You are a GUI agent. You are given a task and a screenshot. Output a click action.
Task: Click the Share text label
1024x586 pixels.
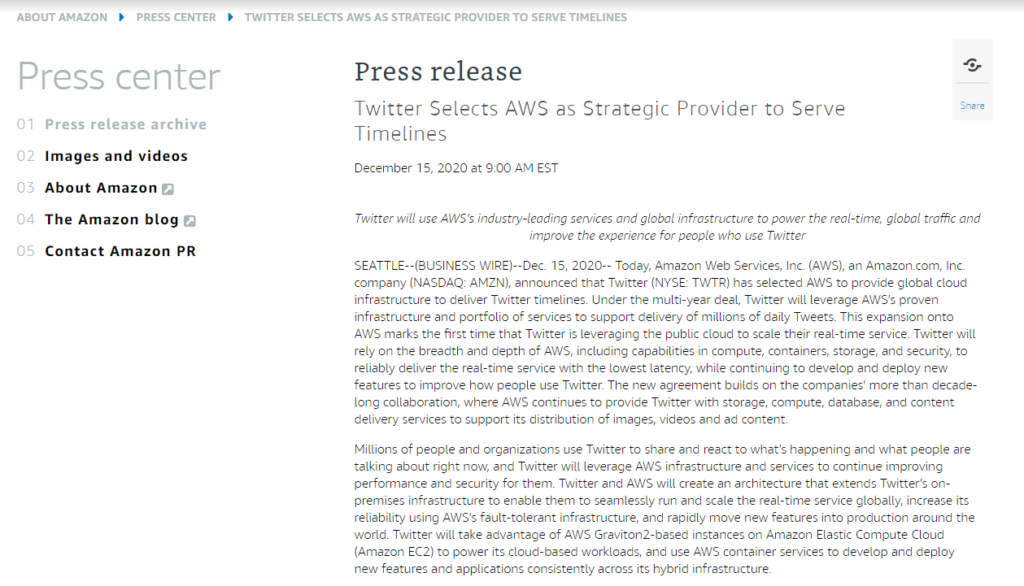[972, 105]
